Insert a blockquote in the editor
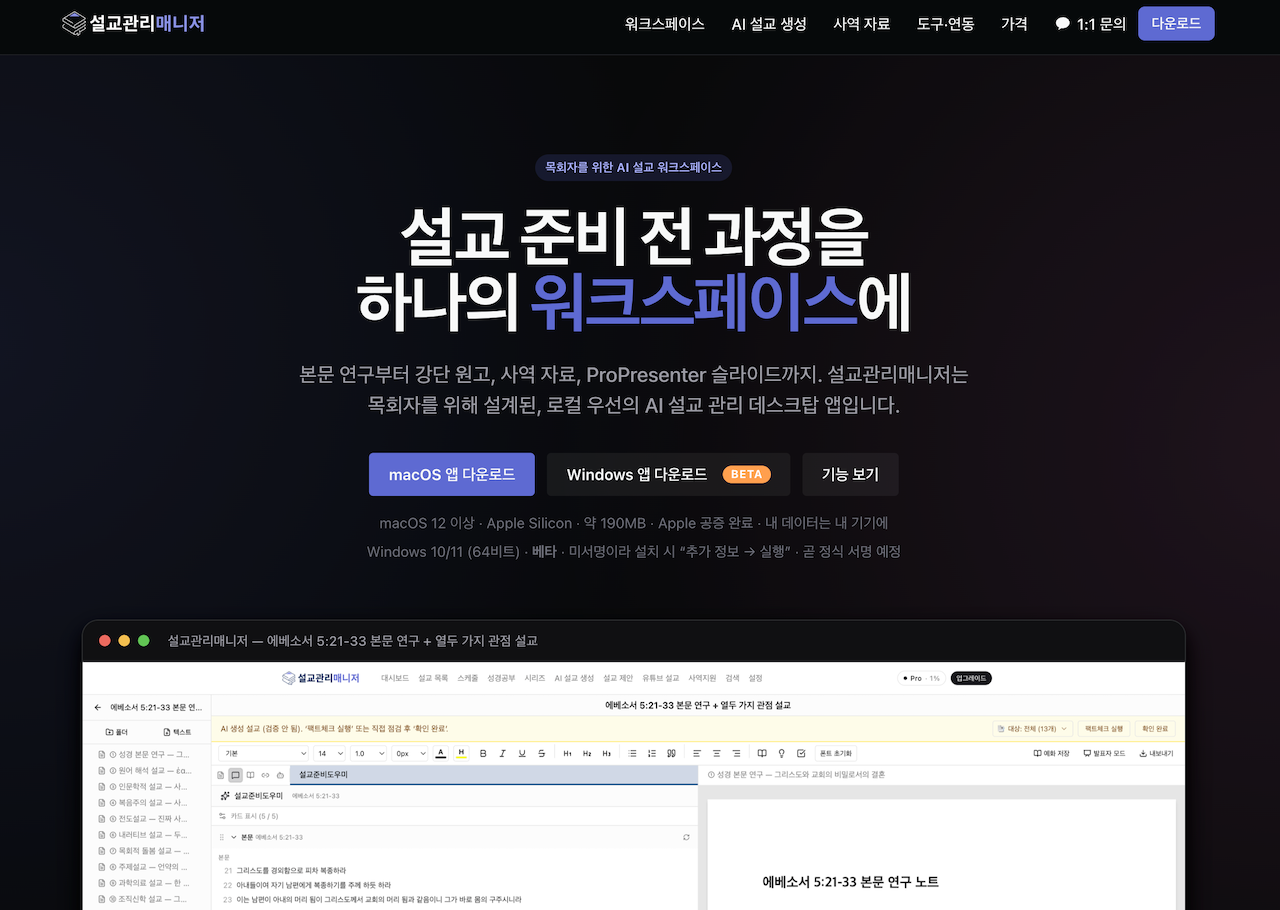1280x910 pixels. [671, 753]
